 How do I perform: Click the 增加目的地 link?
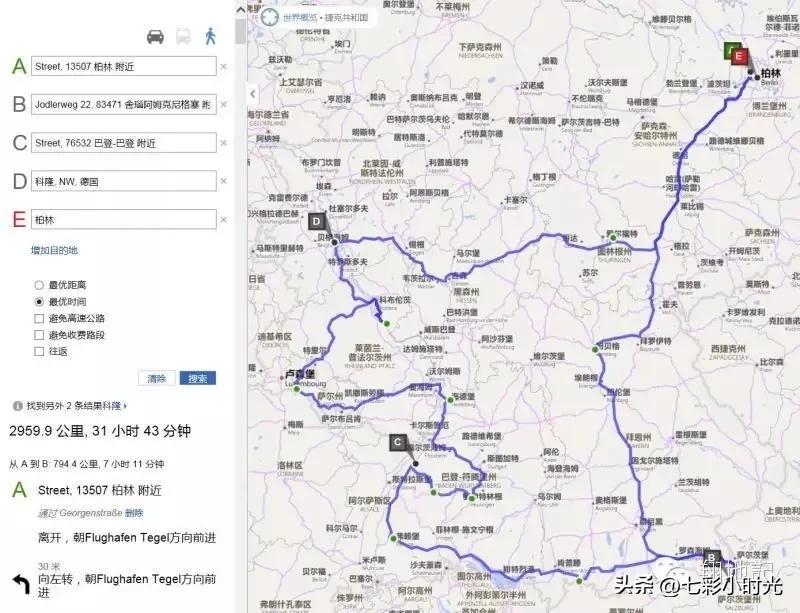pyautogui.click(x=54, y=250)
